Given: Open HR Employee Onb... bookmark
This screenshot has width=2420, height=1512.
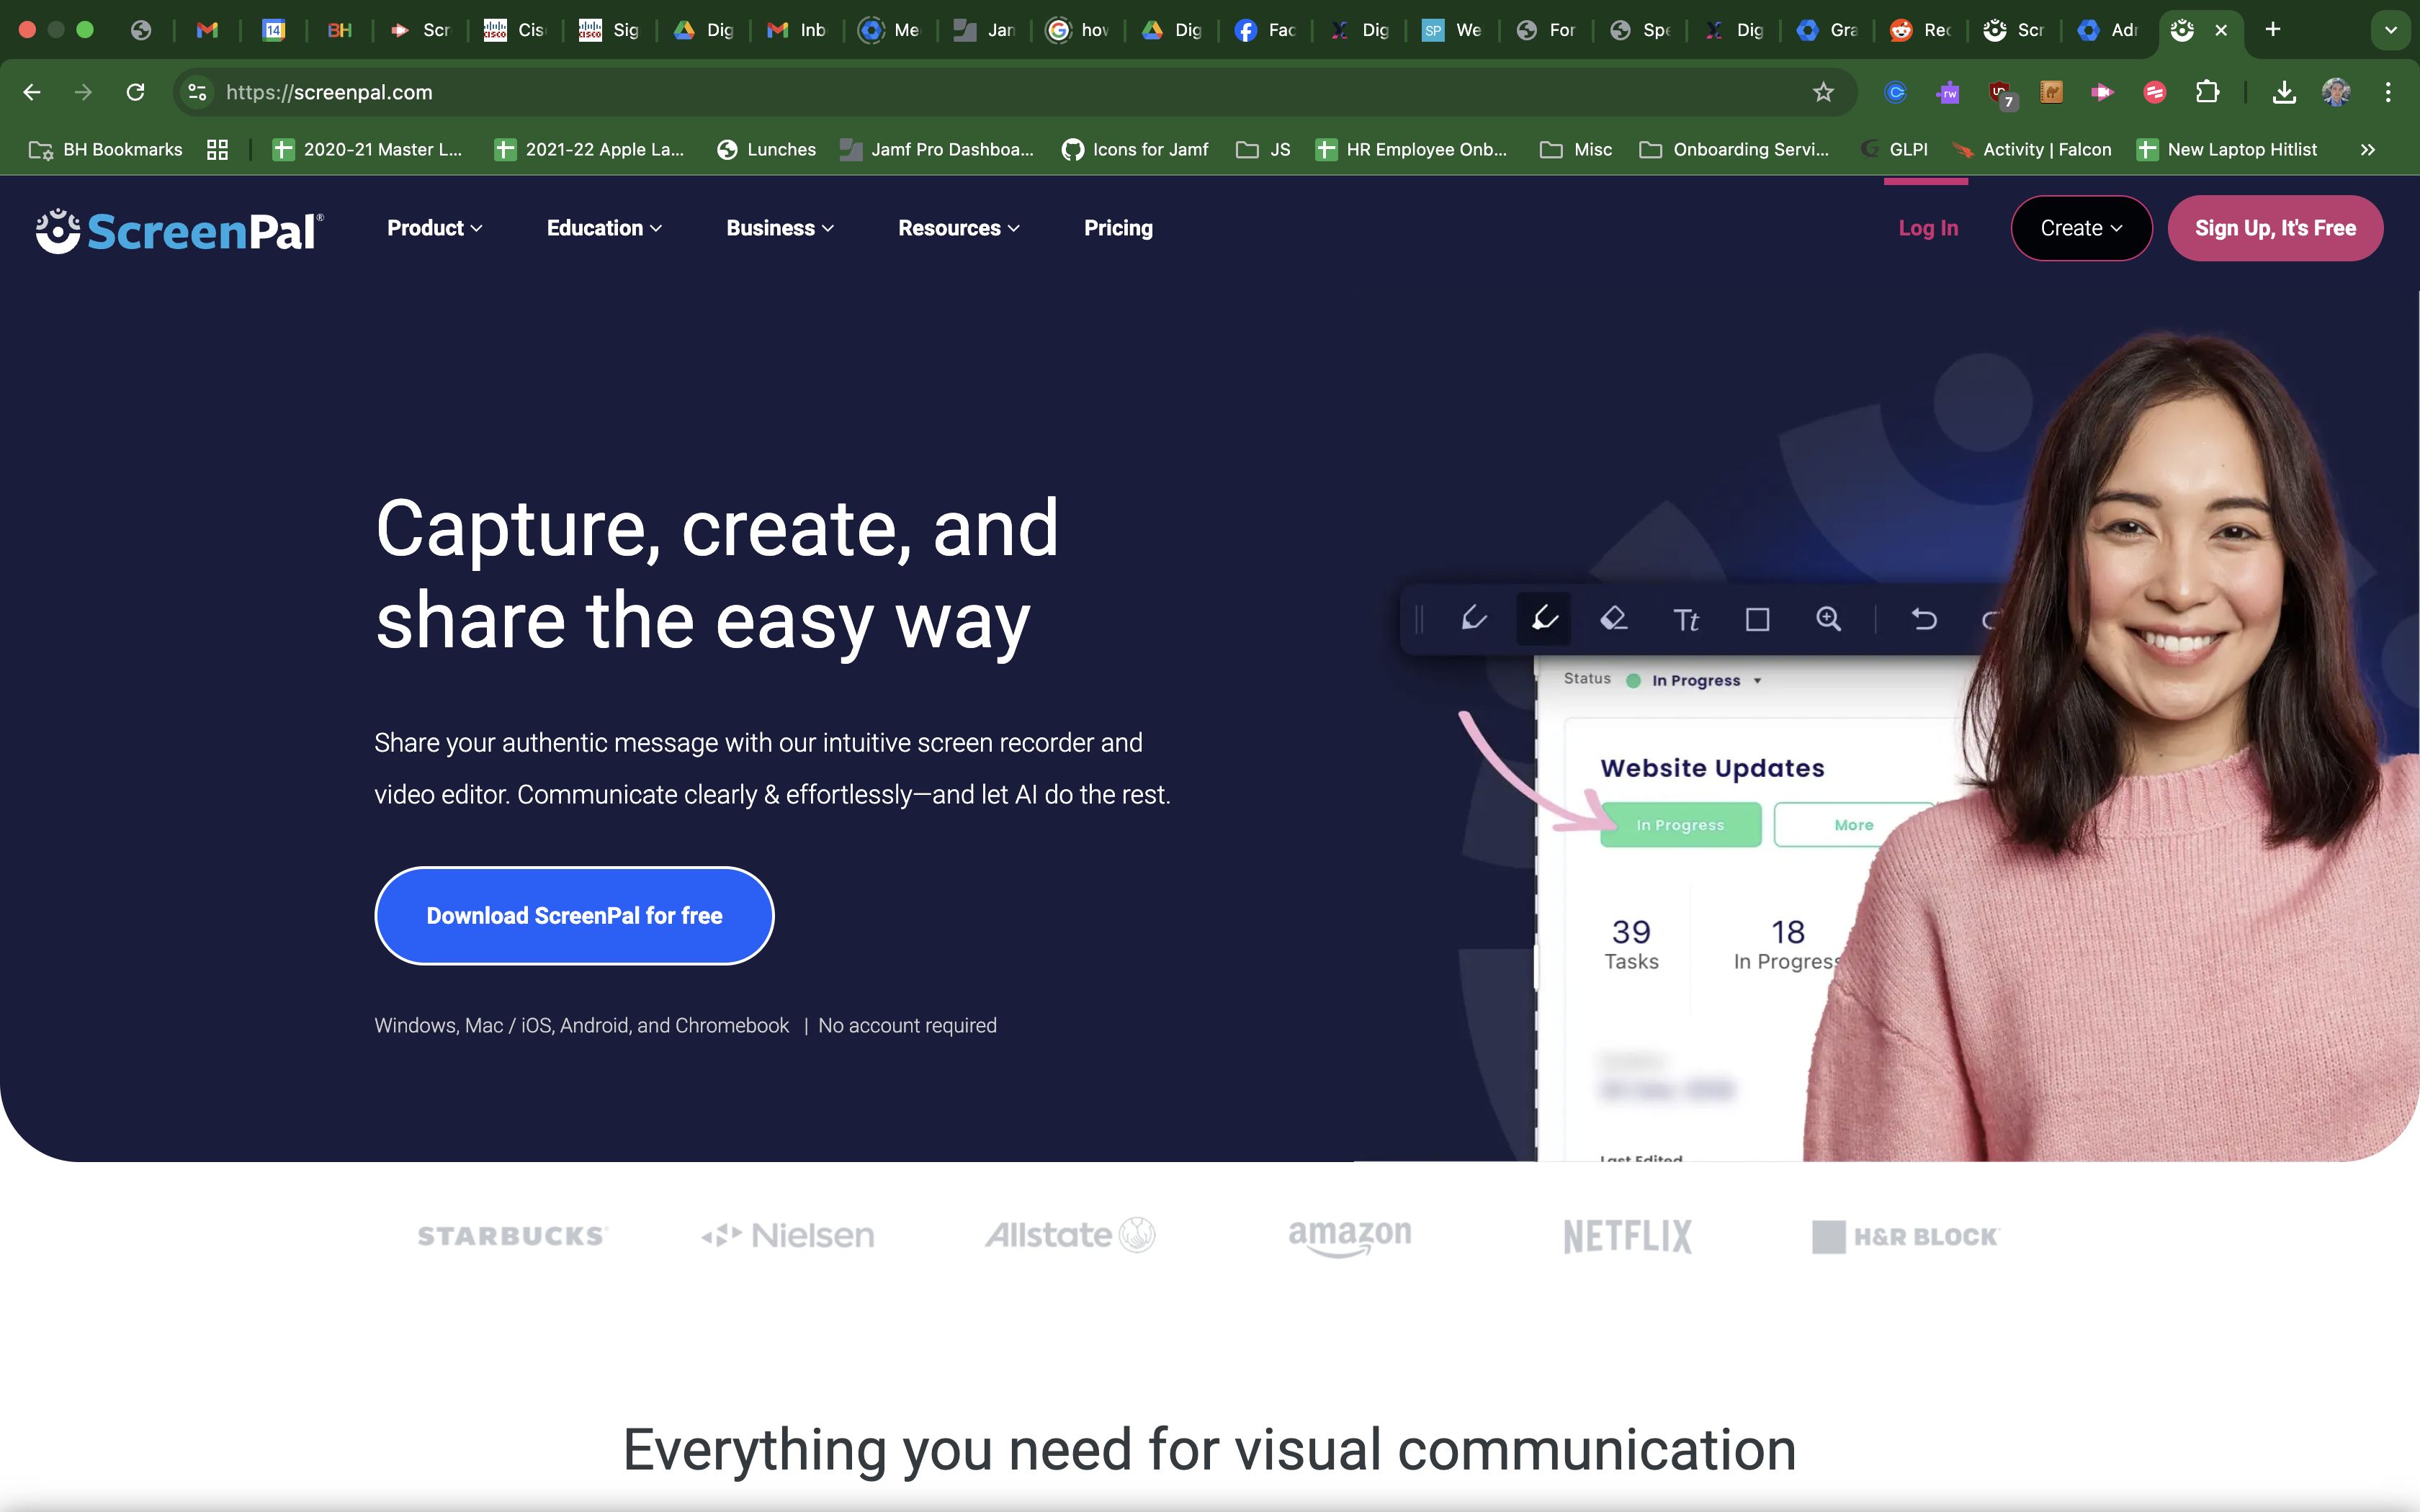Looking at the screenshot, I should 1411,150.
